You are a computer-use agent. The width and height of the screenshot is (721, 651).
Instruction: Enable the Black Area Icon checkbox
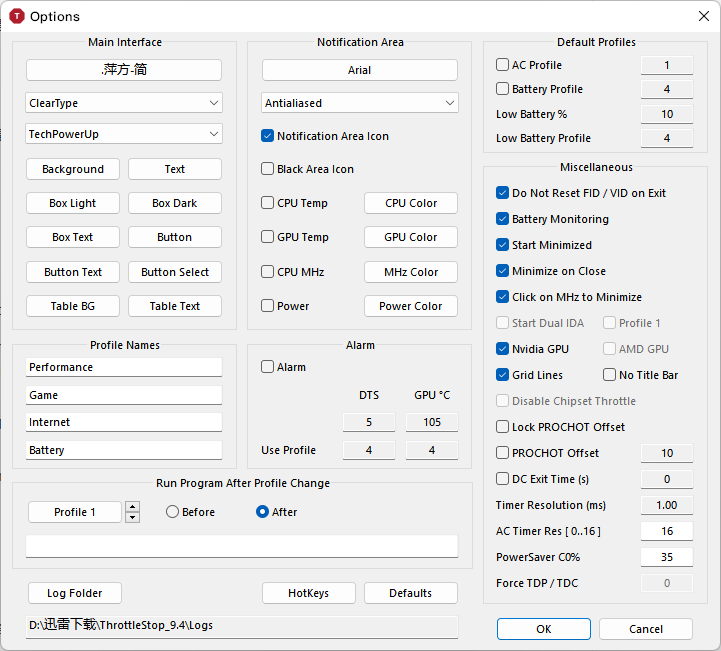click(268, 169)
